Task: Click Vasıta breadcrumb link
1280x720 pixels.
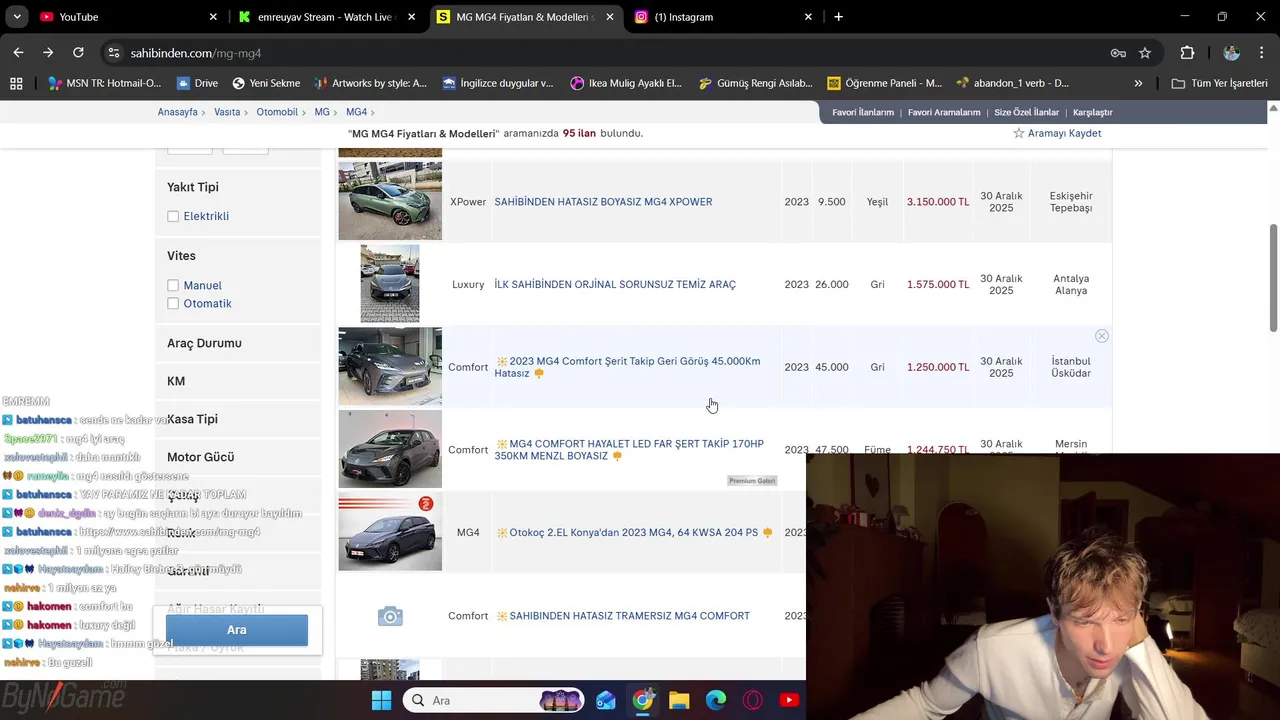Action: (x=227, y=112)
